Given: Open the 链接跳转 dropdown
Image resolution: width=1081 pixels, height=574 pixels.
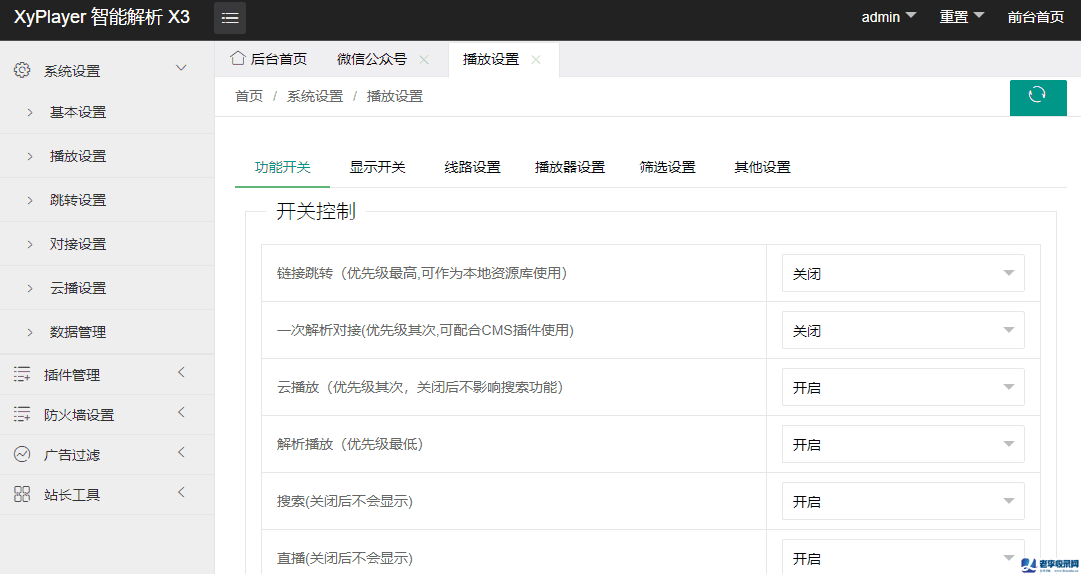Looking at the screenshot, I should pos(902,273).
